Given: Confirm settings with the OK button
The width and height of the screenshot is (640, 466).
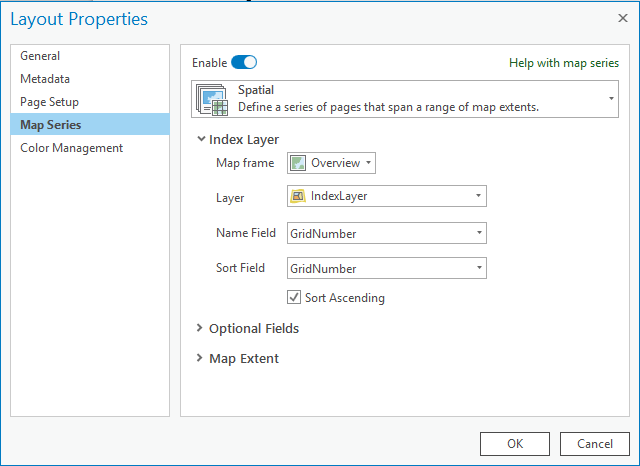Looking at the screenshot, I should (x=515, y=444).
